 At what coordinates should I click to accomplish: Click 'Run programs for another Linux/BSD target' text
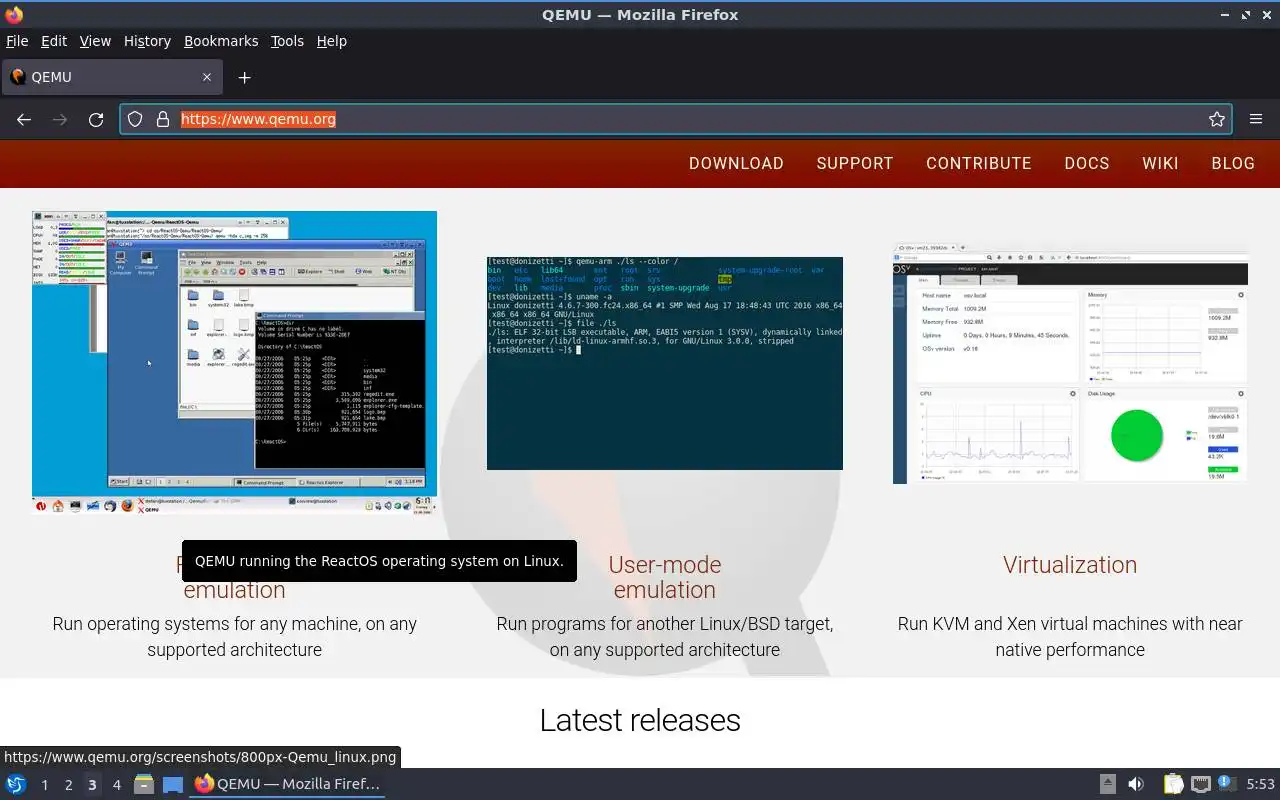click(665, 636)
